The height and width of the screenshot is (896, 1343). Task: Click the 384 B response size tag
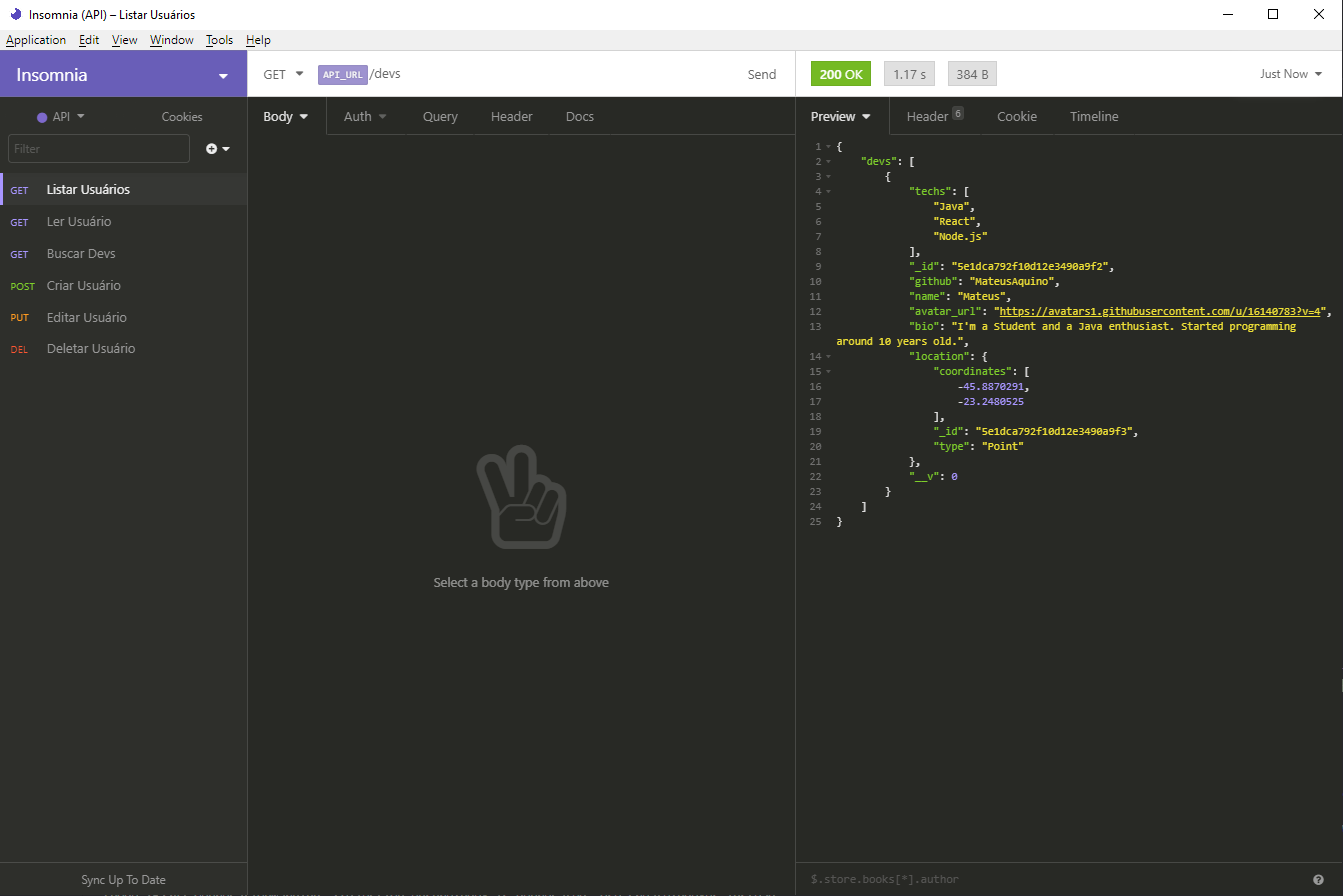click(972, 74)
